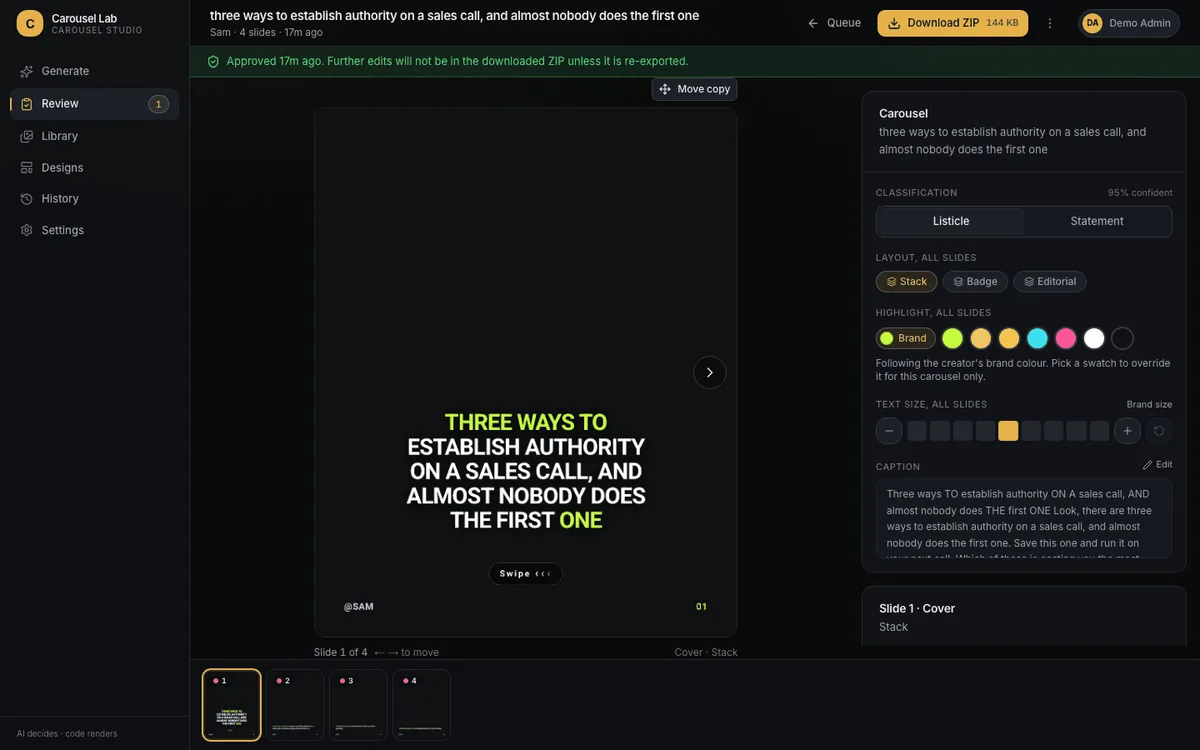Click the Review count badge showing 1
The height and width of the screenshot is (750, 1200).
click(158, 104)
